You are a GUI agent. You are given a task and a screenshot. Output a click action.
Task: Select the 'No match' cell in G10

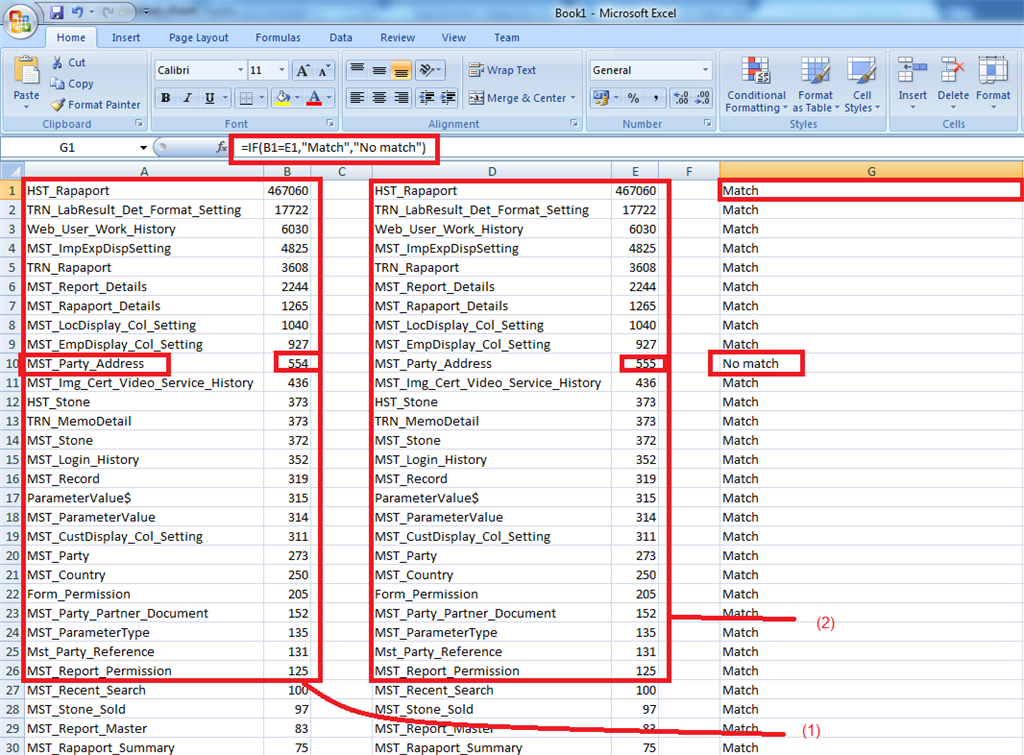click(x=871, y=364)
